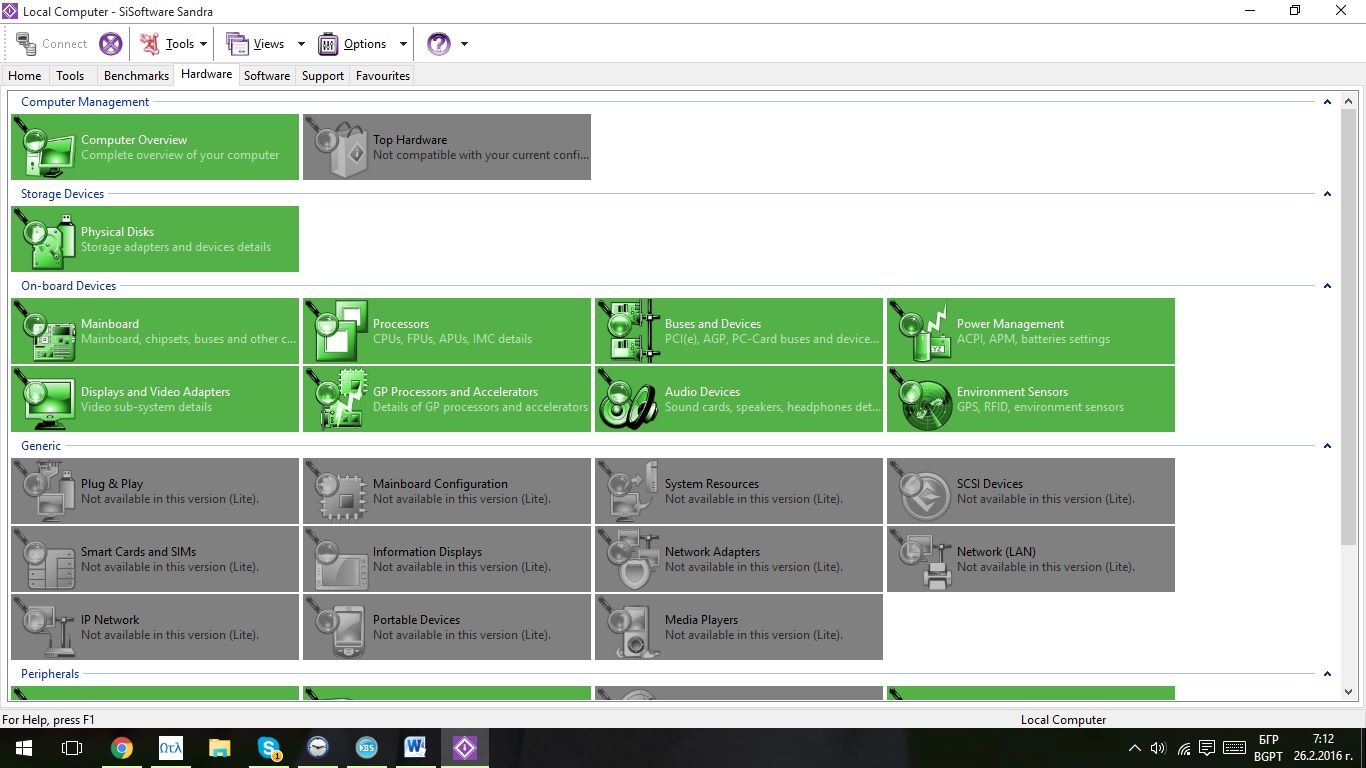Viewport: 1366px width, 768px height.
Task: Collapse the Computer Management section
Action: click(1327, 102)
